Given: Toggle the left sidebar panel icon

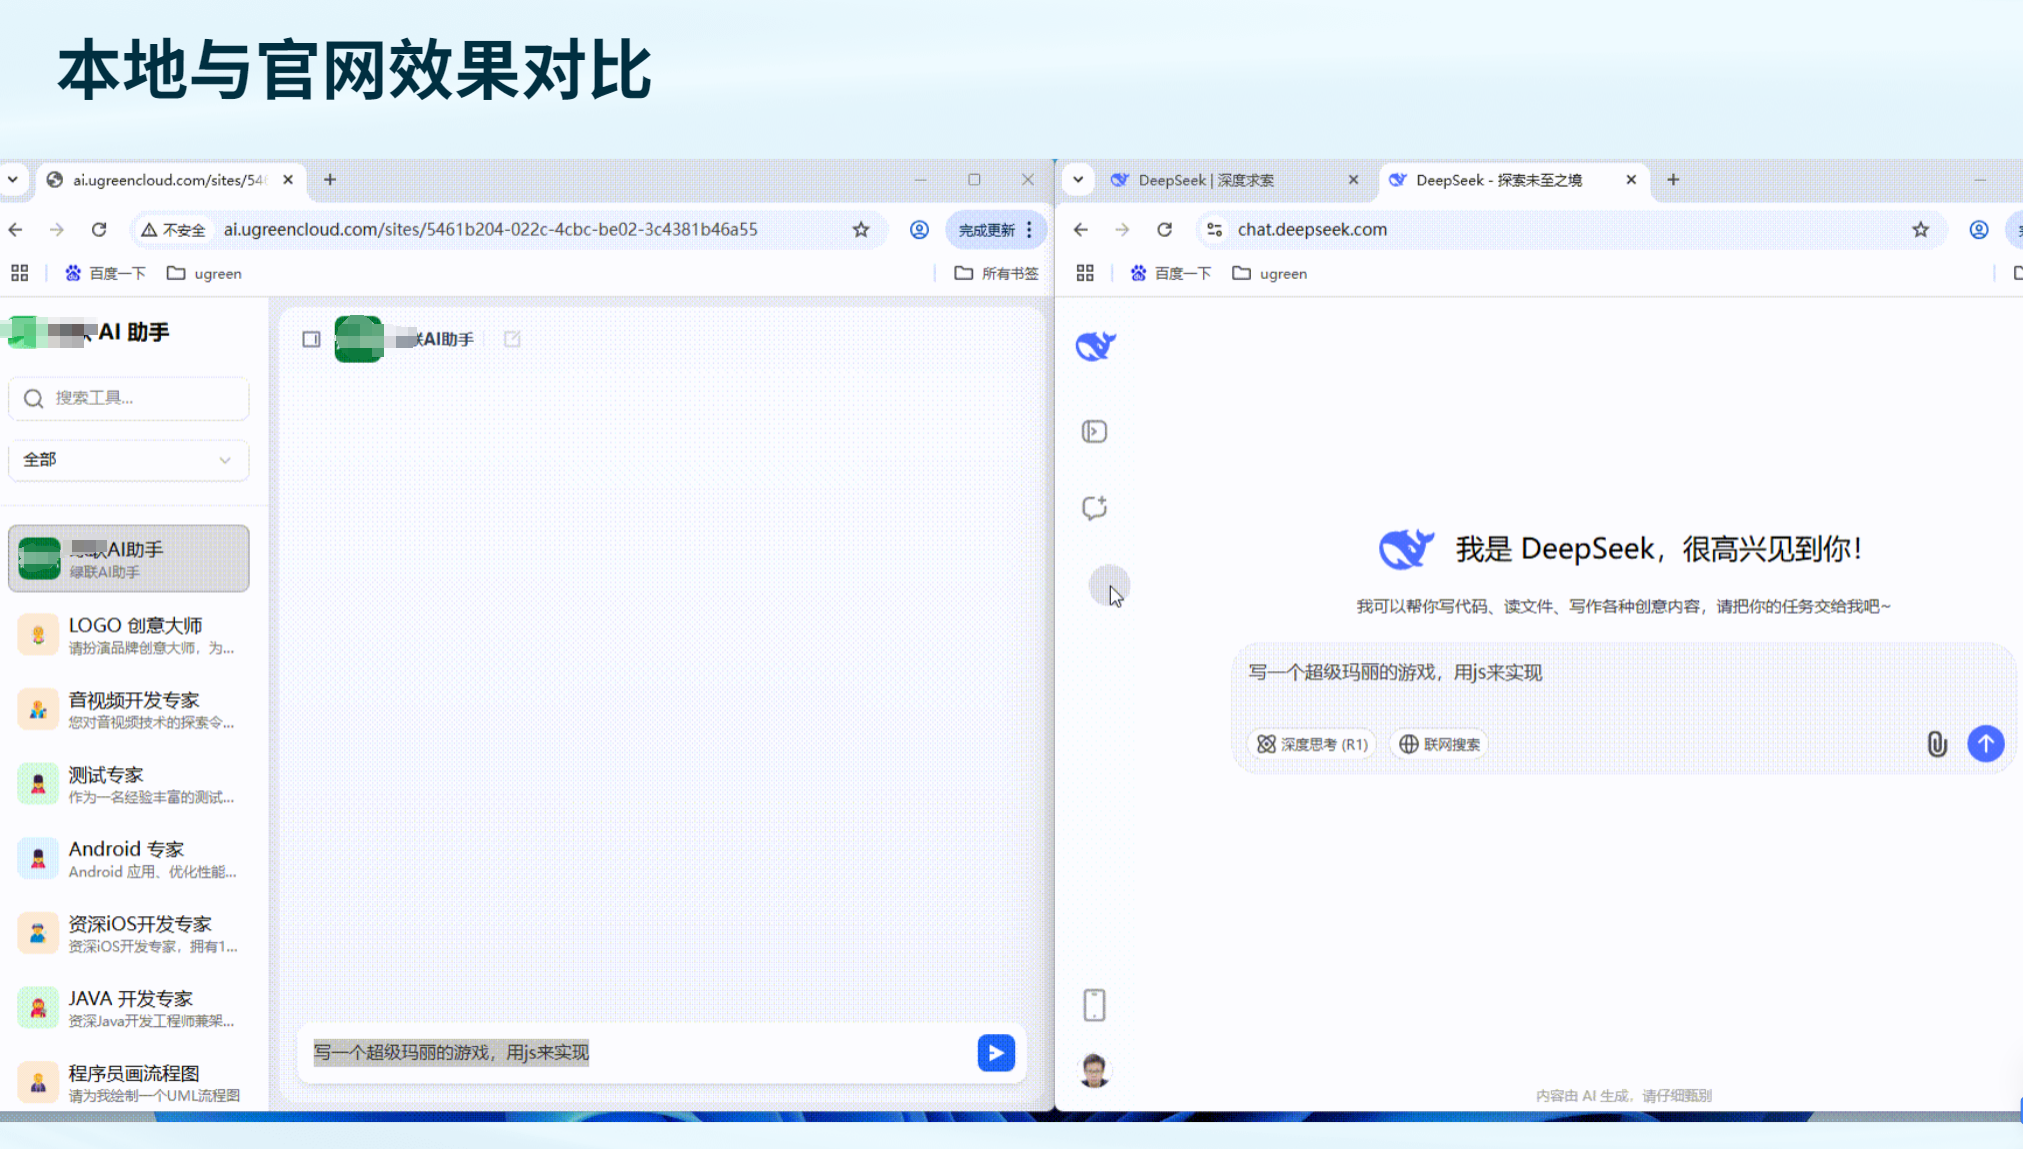Looking at the screenshot, I should 311,340.
